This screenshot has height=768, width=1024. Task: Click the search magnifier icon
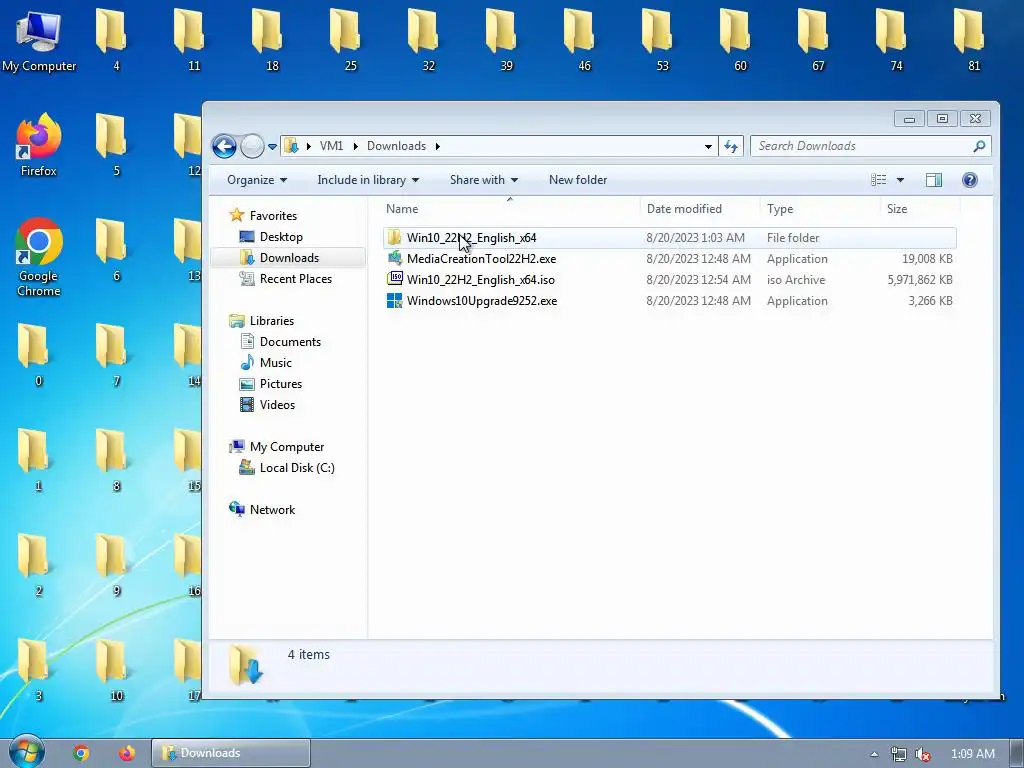pyautogui.click(x=978, y=146)
